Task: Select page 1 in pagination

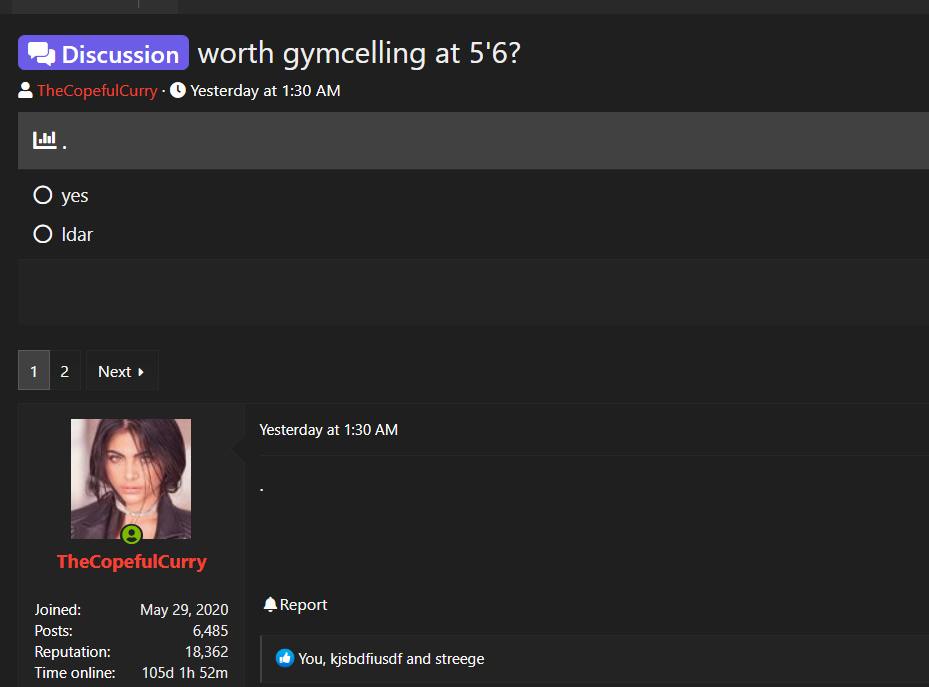Action: (34, 371)
